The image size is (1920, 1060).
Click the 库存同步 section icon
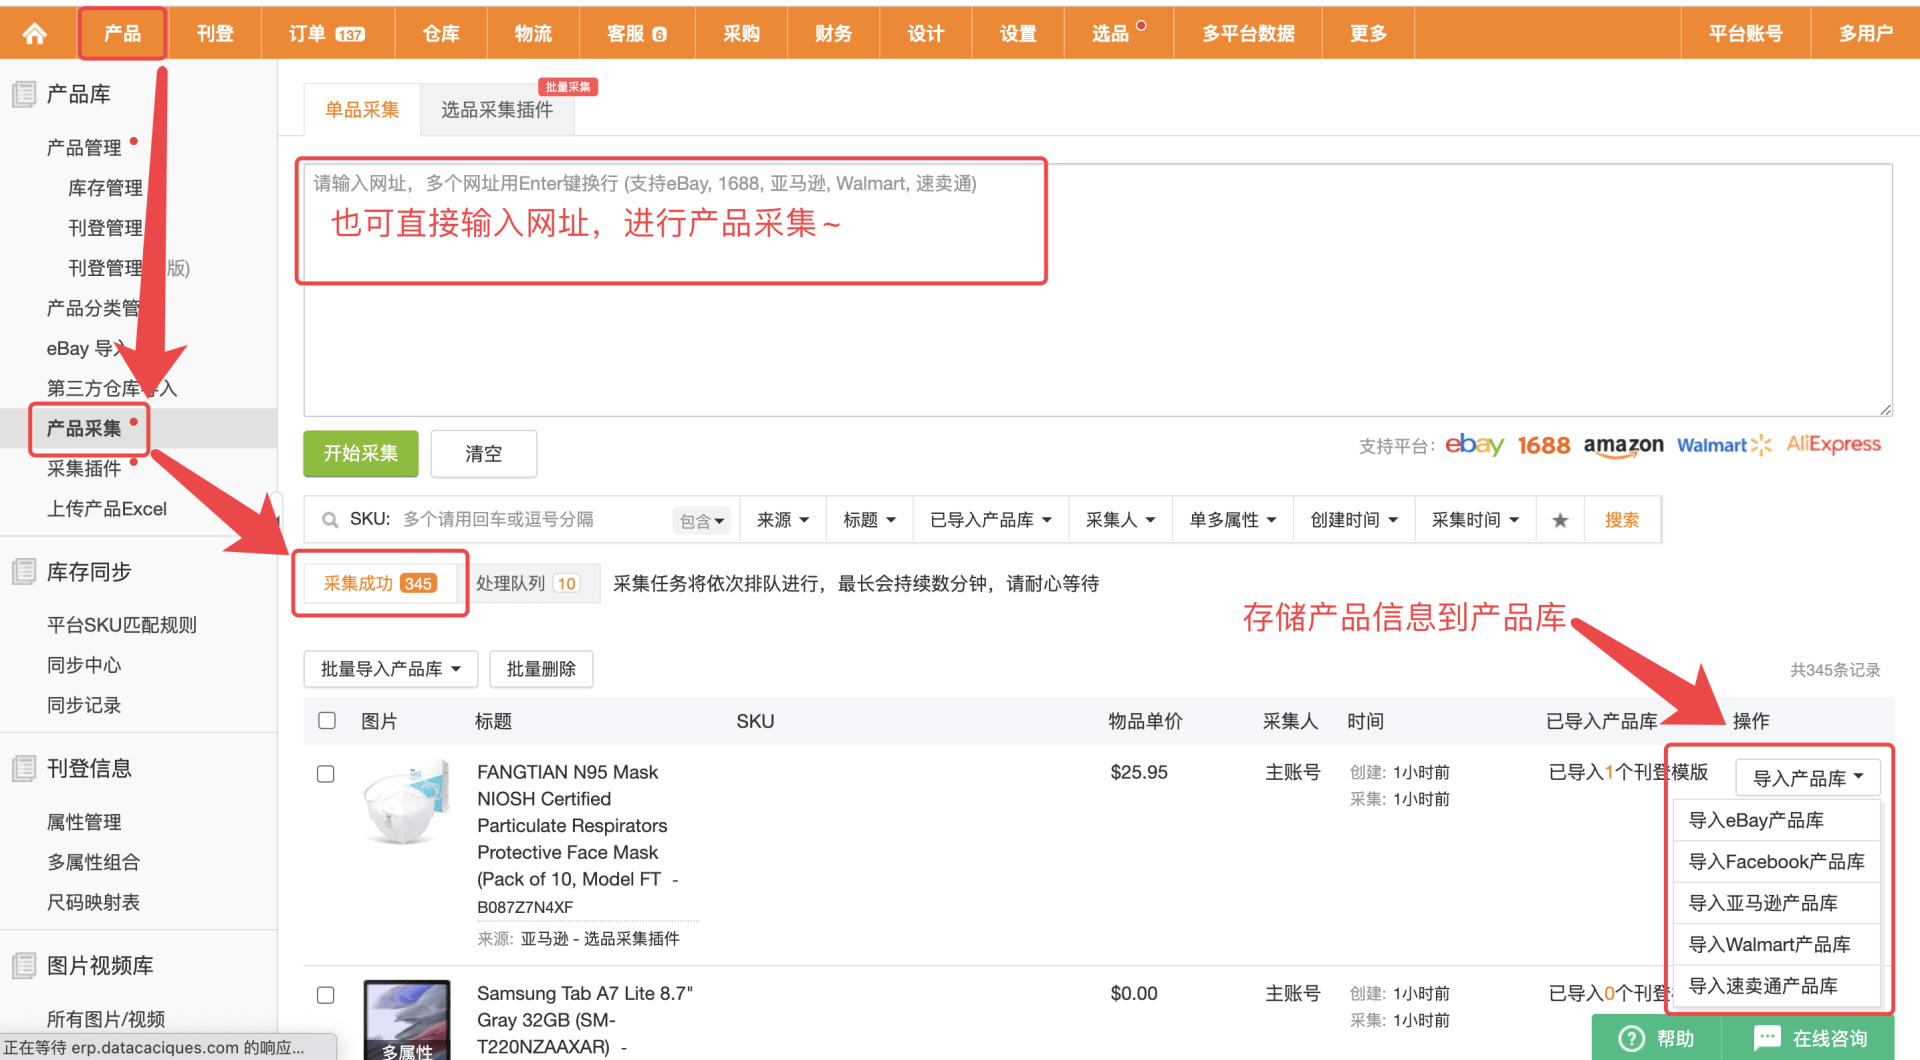pos(24,572)
